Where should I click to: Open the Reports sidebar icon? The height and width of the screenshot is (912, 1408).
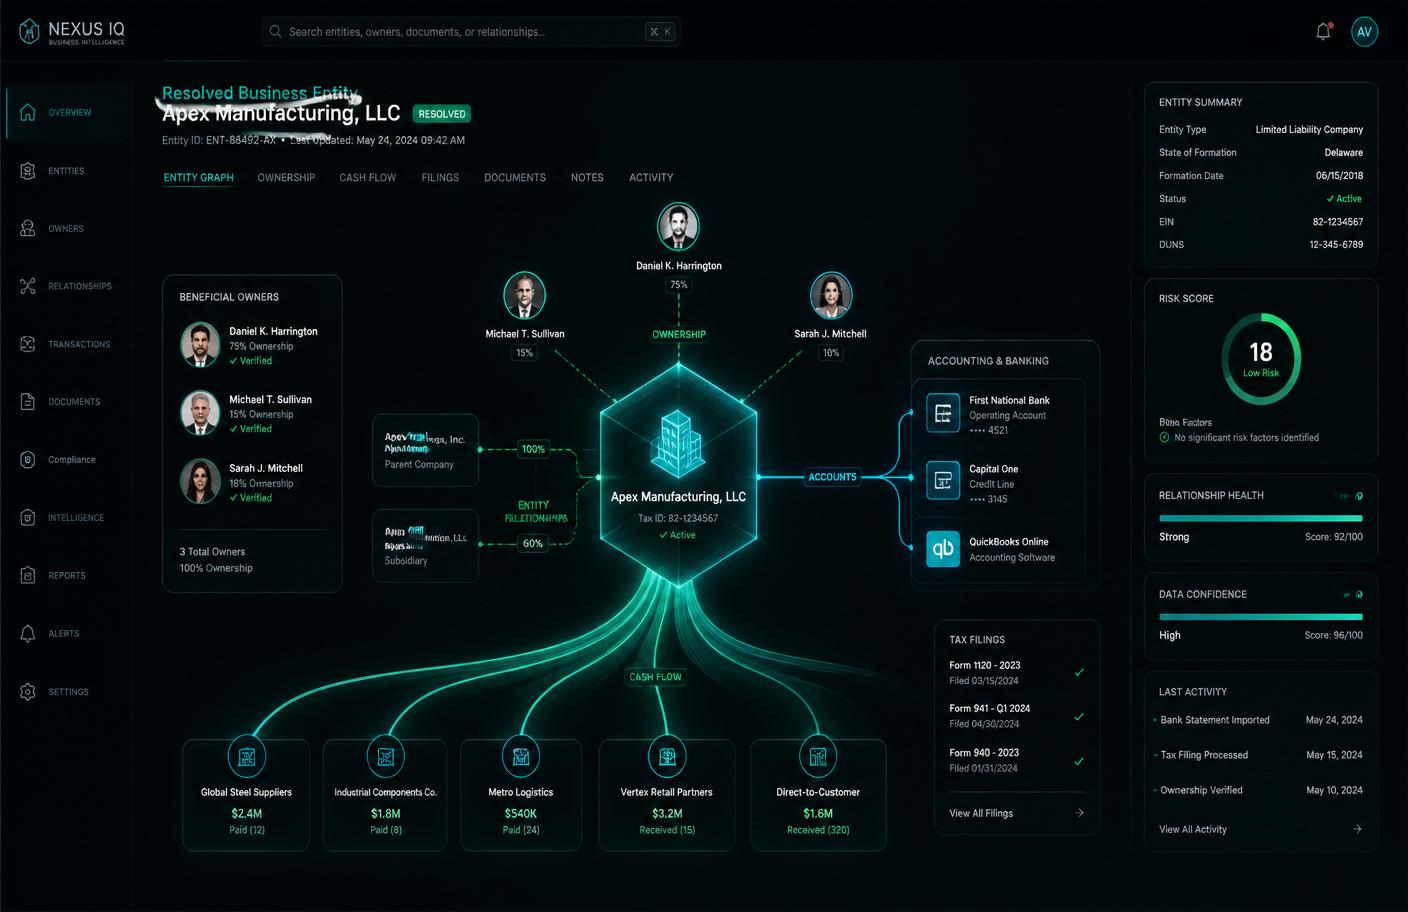28,575
